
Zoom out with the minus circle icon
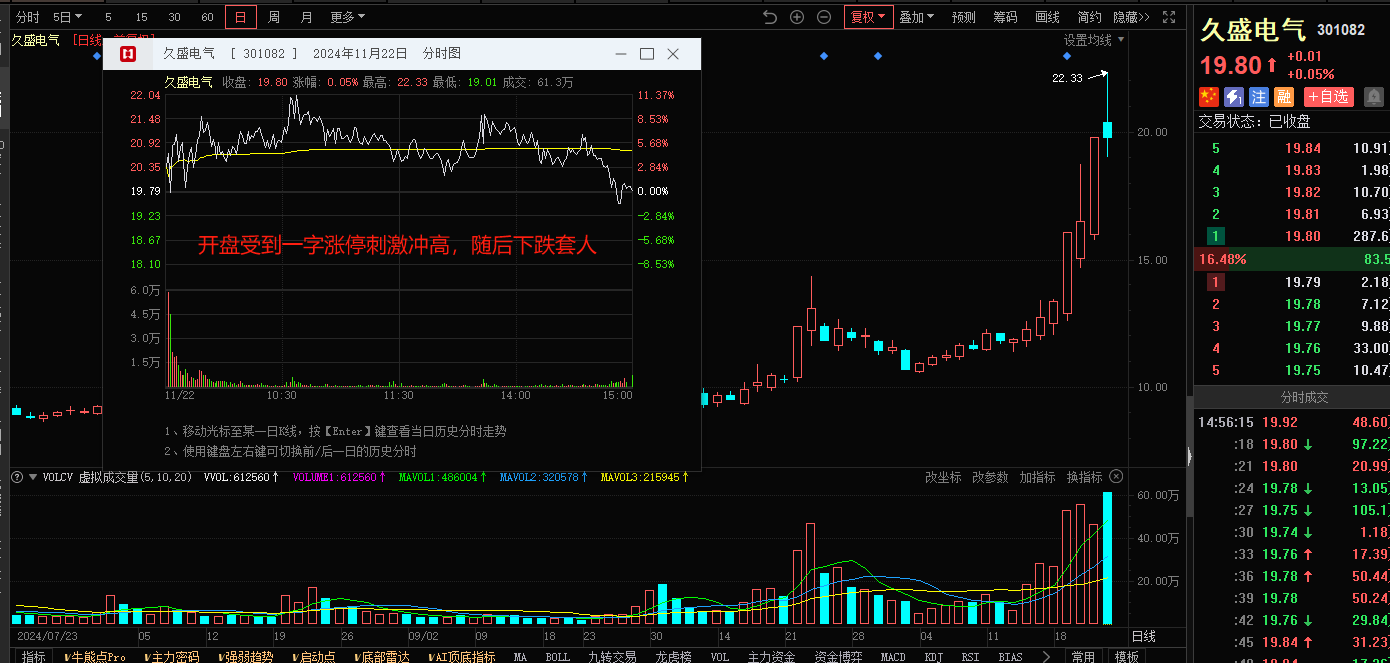click(x=824, y=17)
